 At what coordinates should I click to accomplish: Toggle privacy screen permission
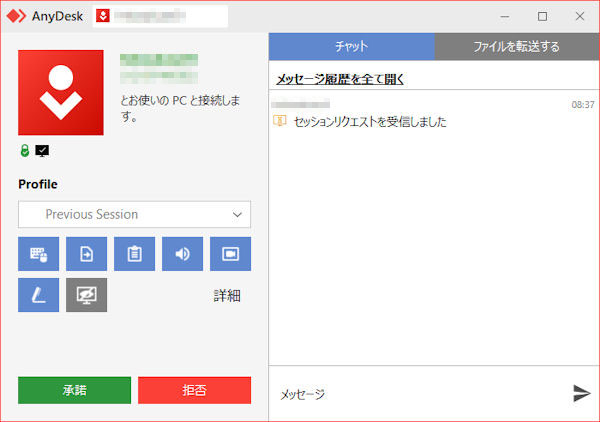coord(86,295)
